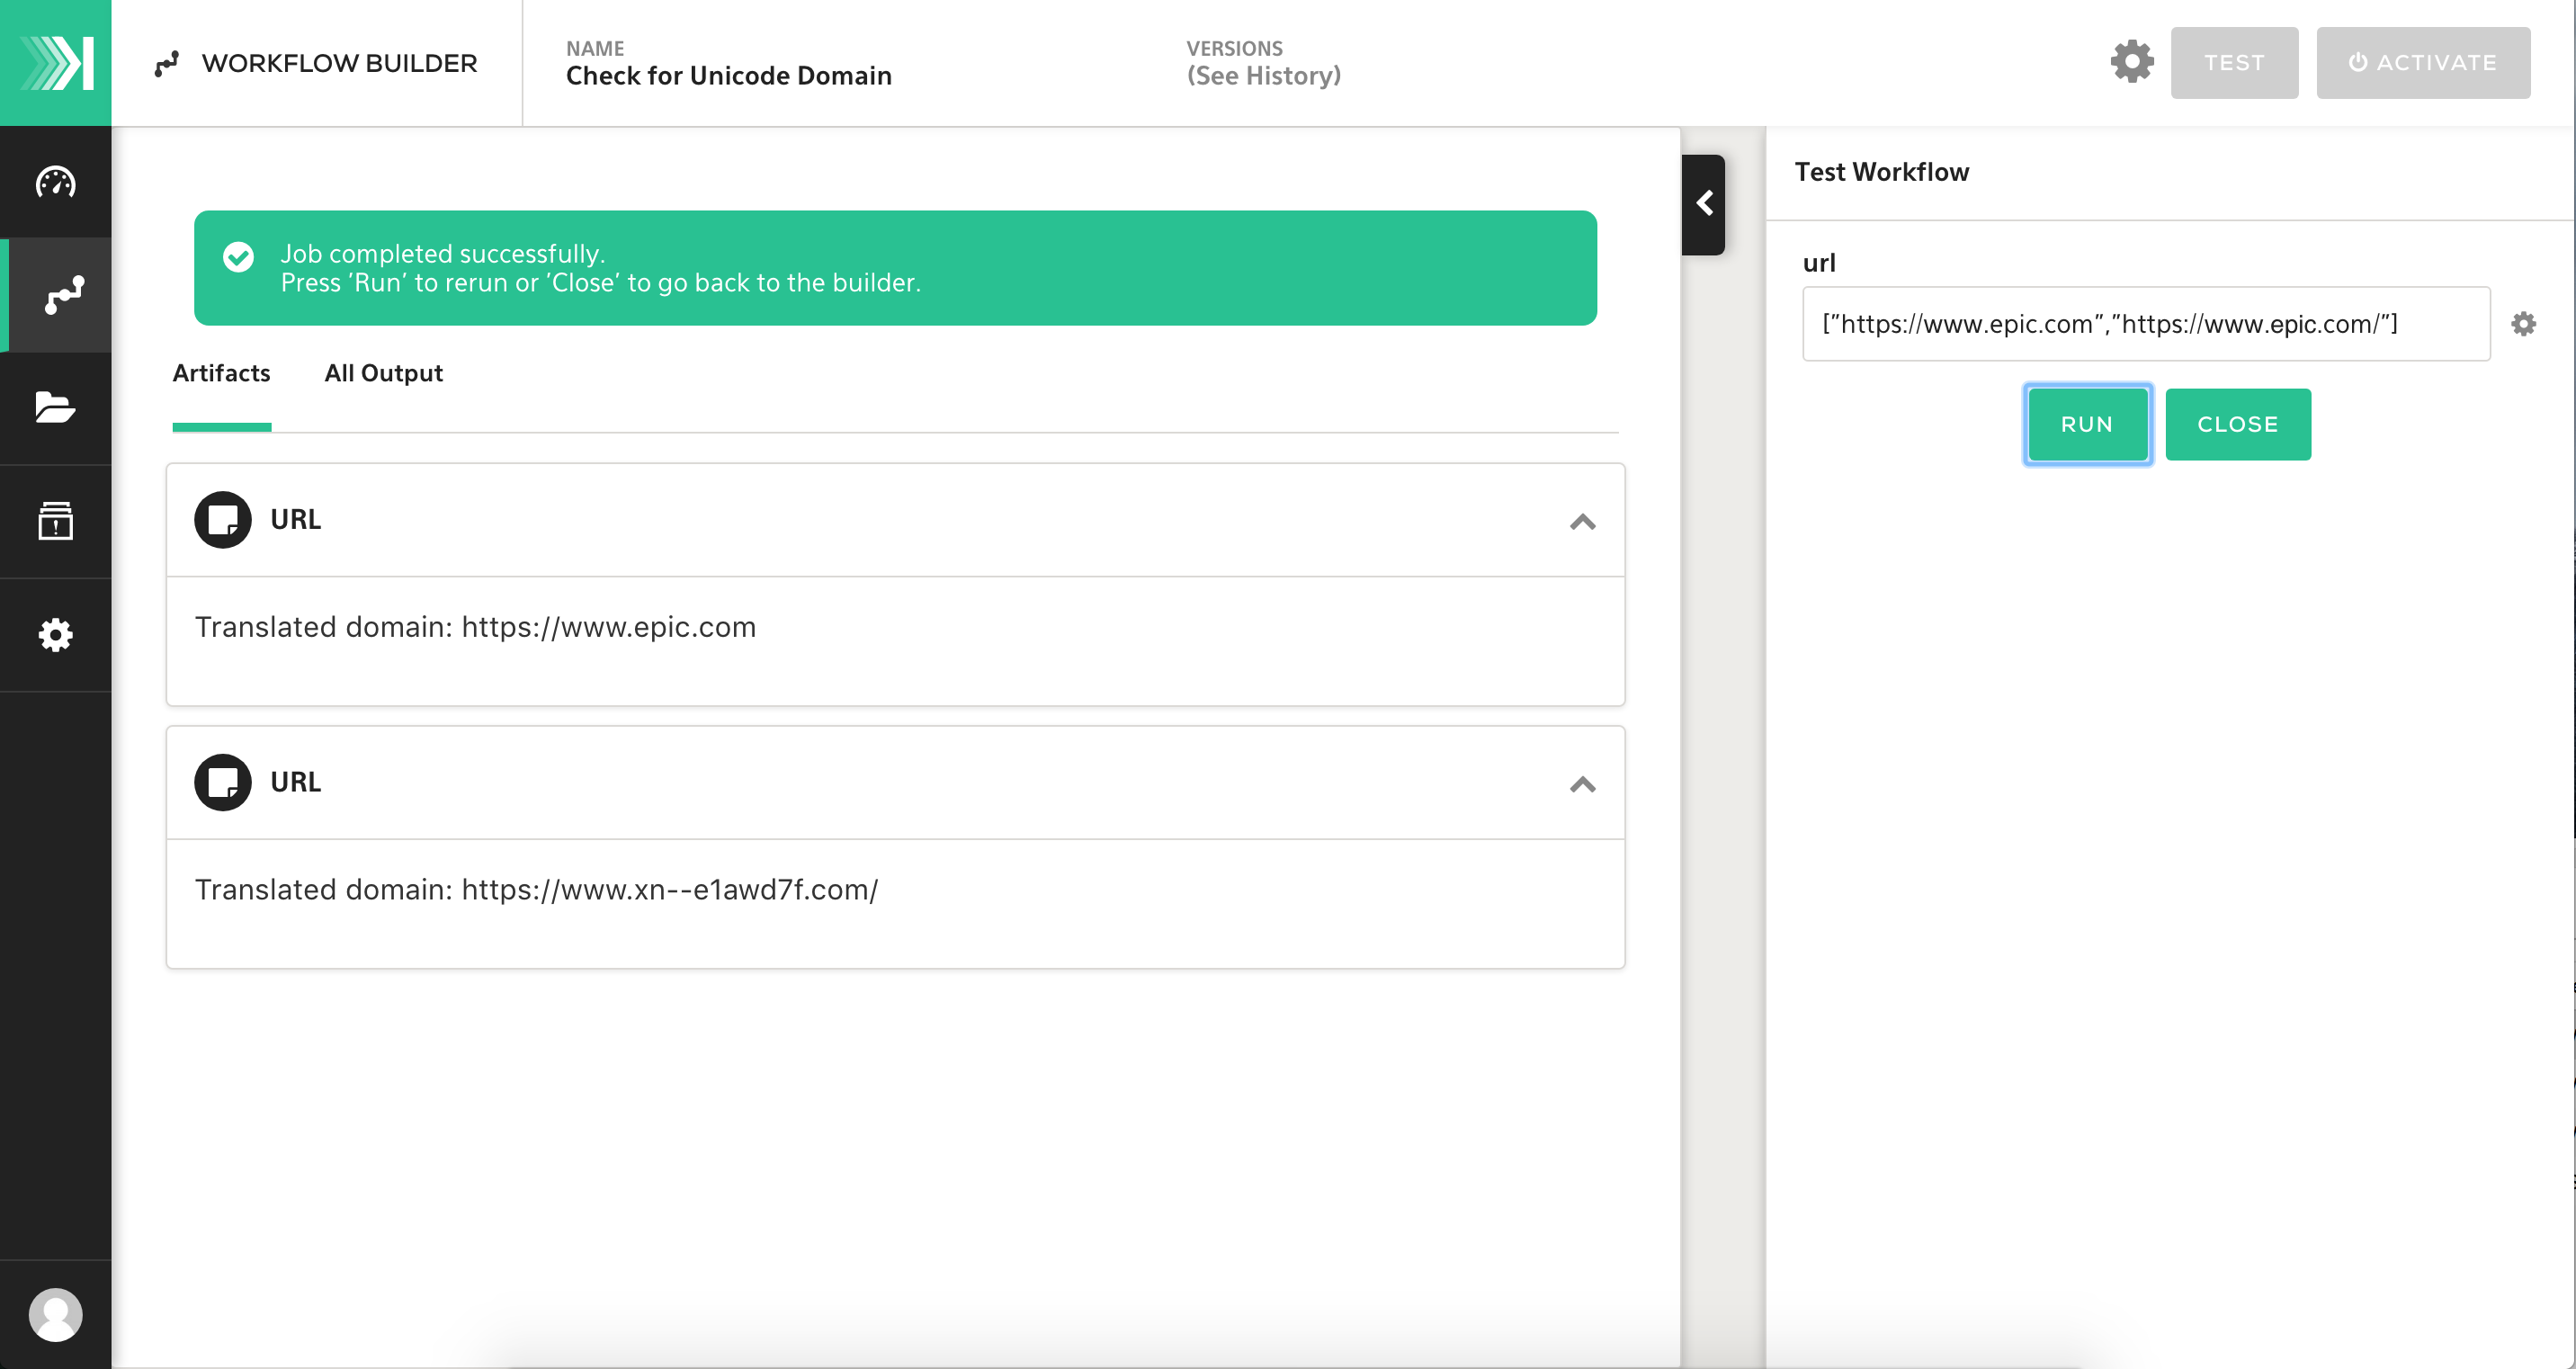Click the first URL artifact note icon
The height and width of the screenshot is (1369, 2576).
pos(222,519)
